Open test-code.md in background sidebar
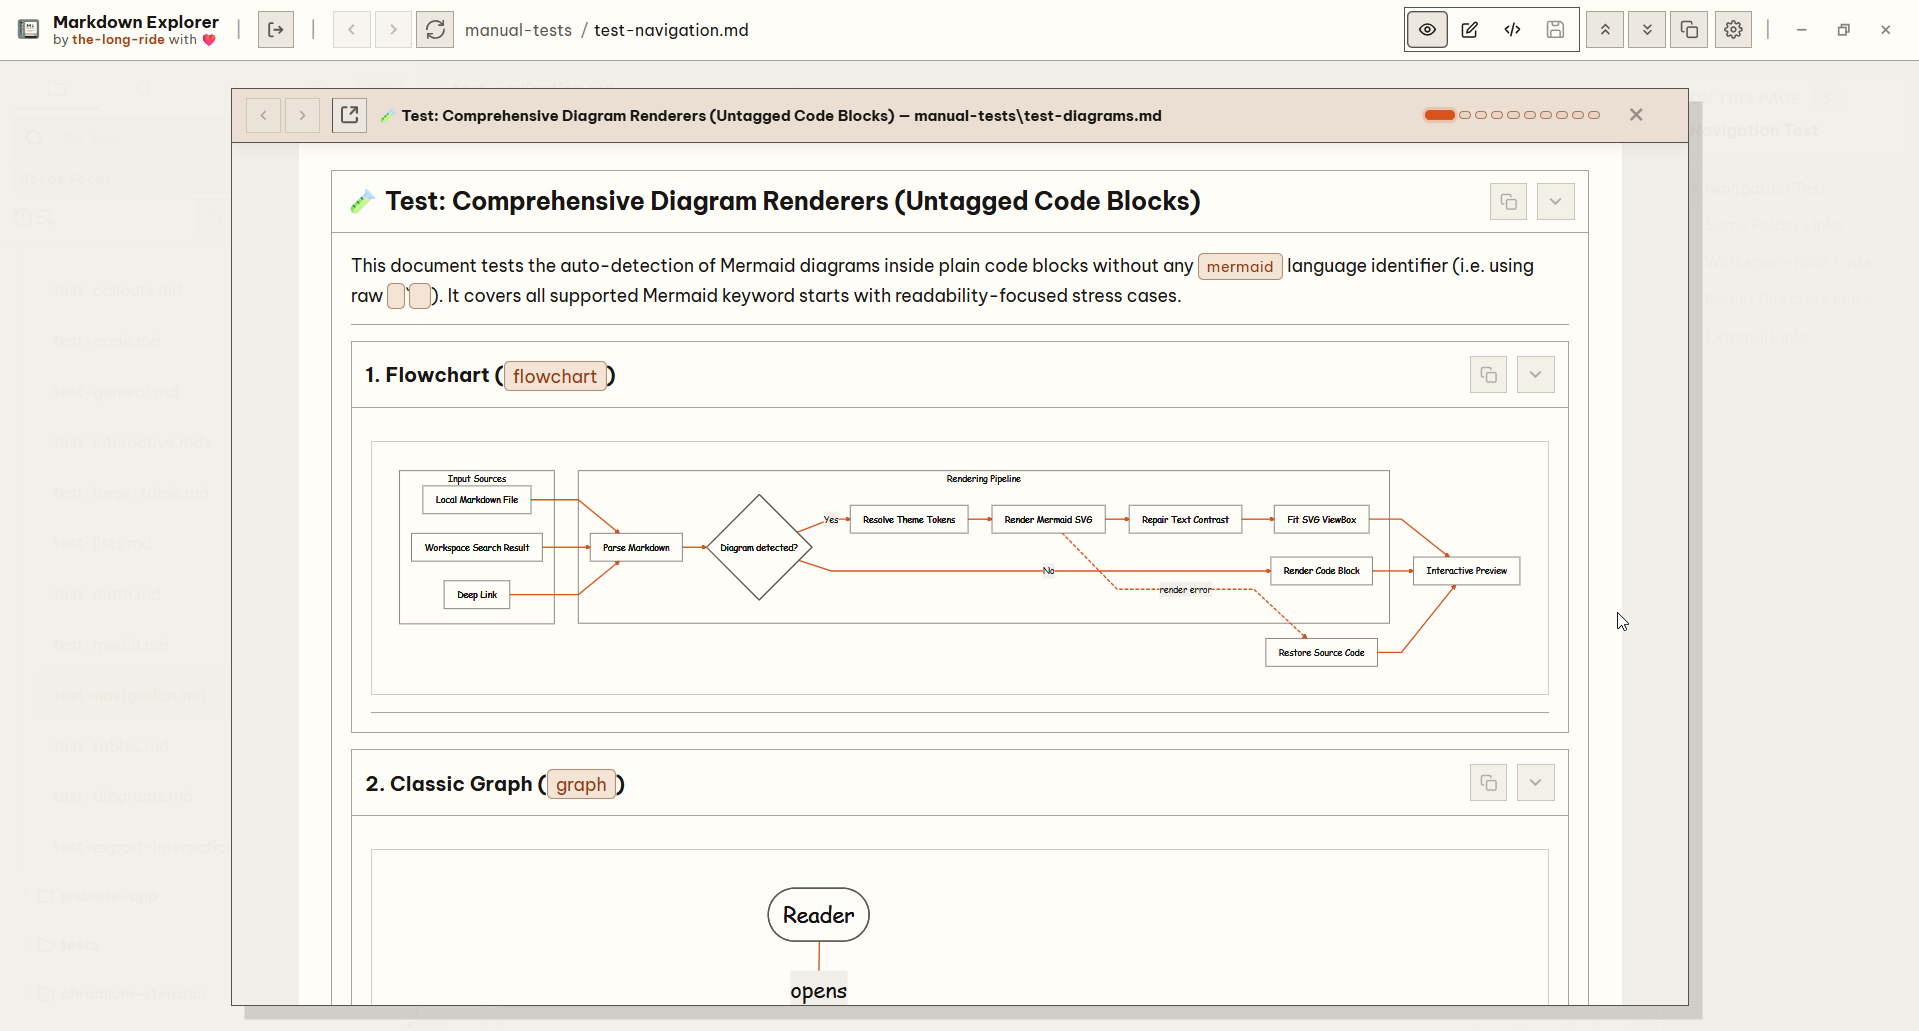Screen dimensions: 1919x1031 [107, 341]
